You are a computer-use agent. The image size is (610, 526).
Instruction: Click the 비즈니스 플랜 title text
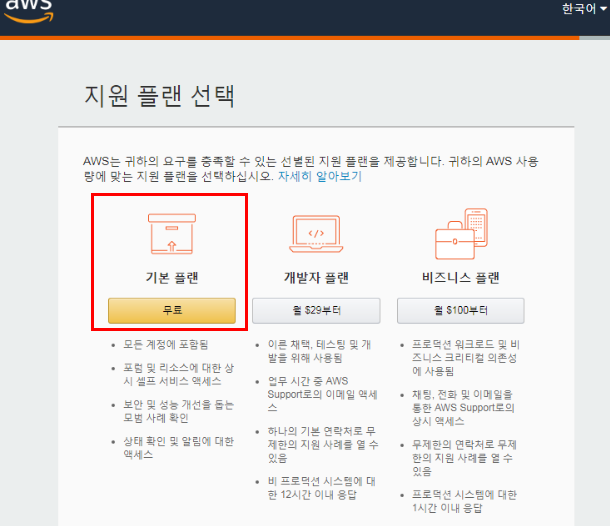(x=461, y=278)
